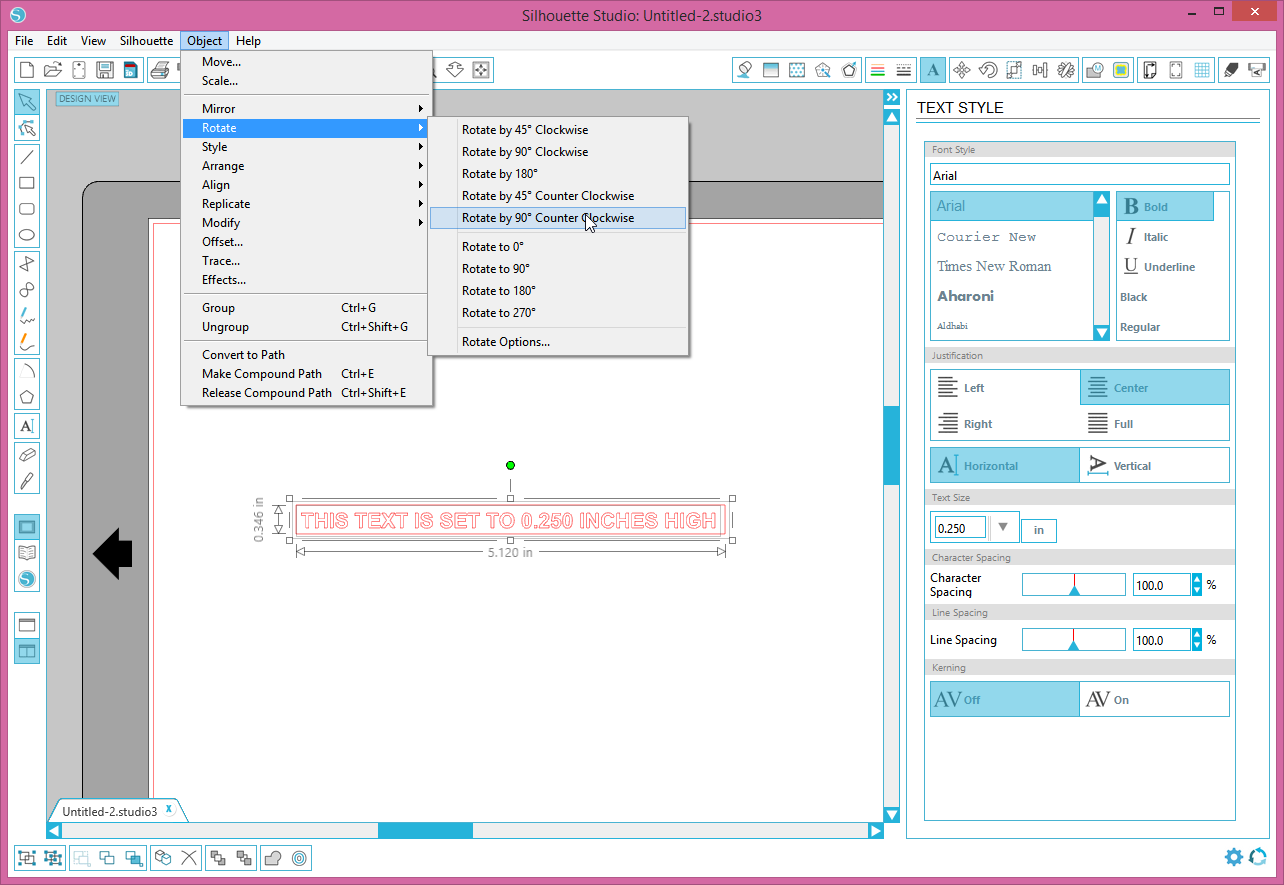Open the Fill Pattern dotted icon
Viewport: 1284px width, 885px height.
[797, 70]
